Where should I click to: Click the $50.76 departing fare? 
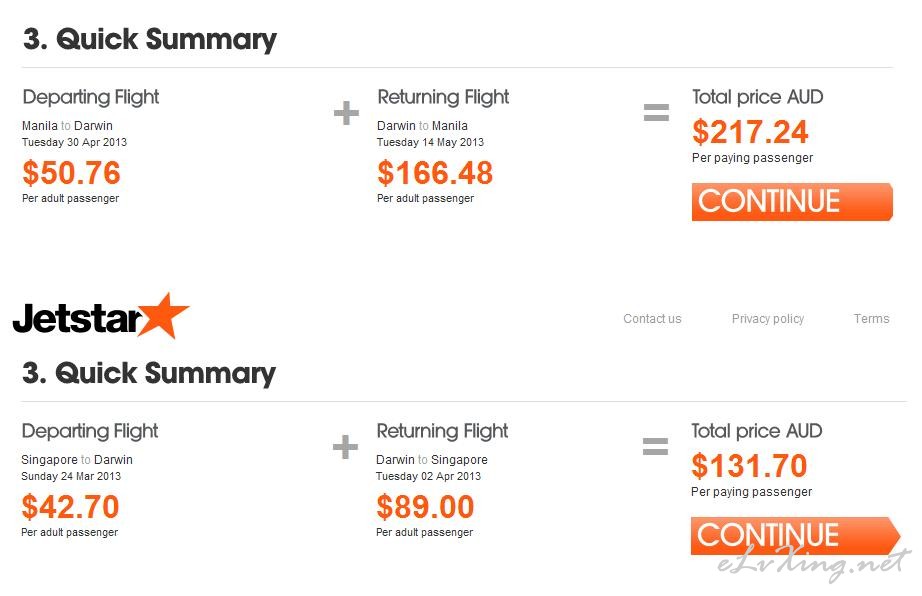[71, 173]
